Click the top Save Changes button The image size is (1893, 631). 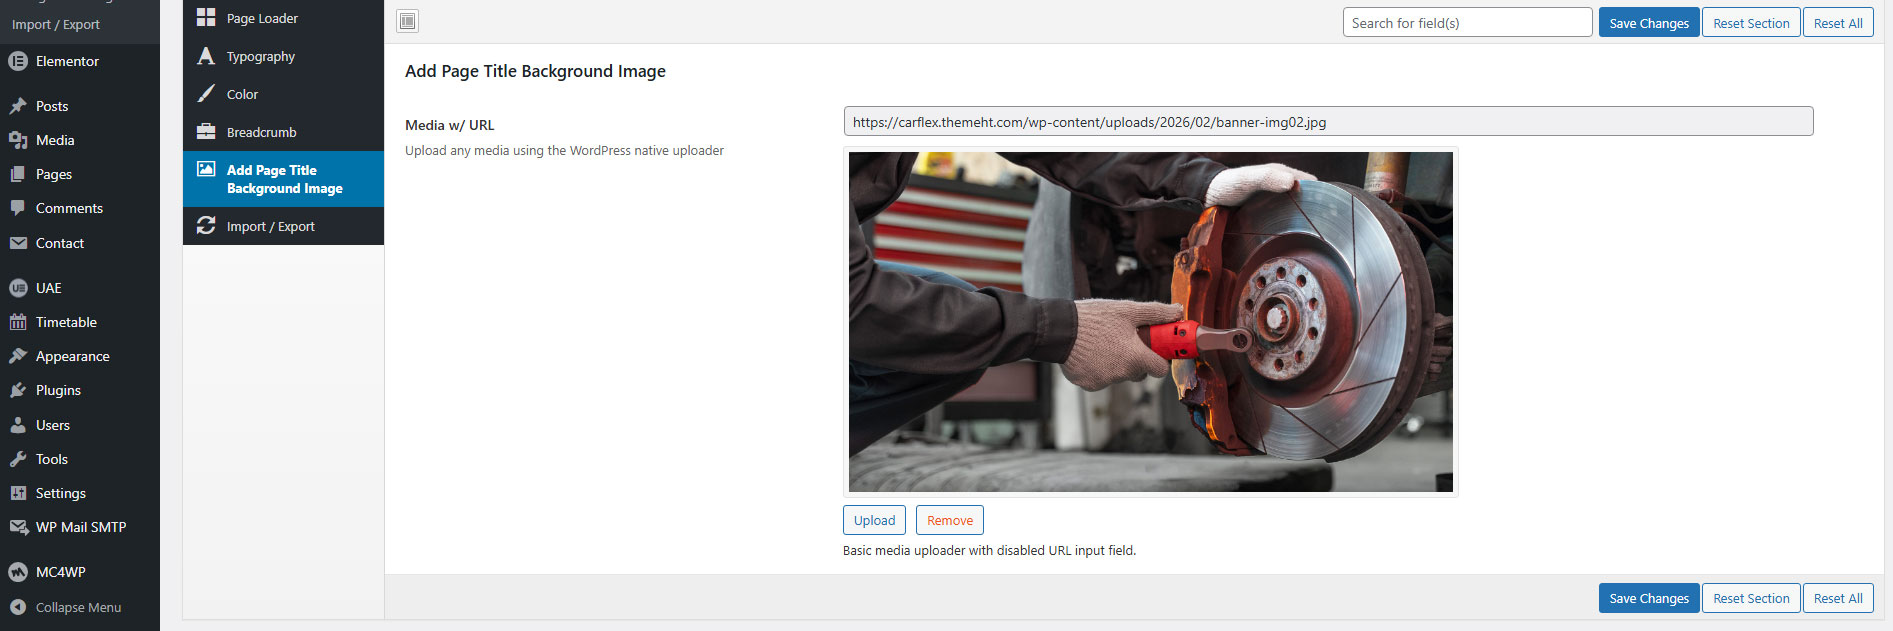point(1648,23)
